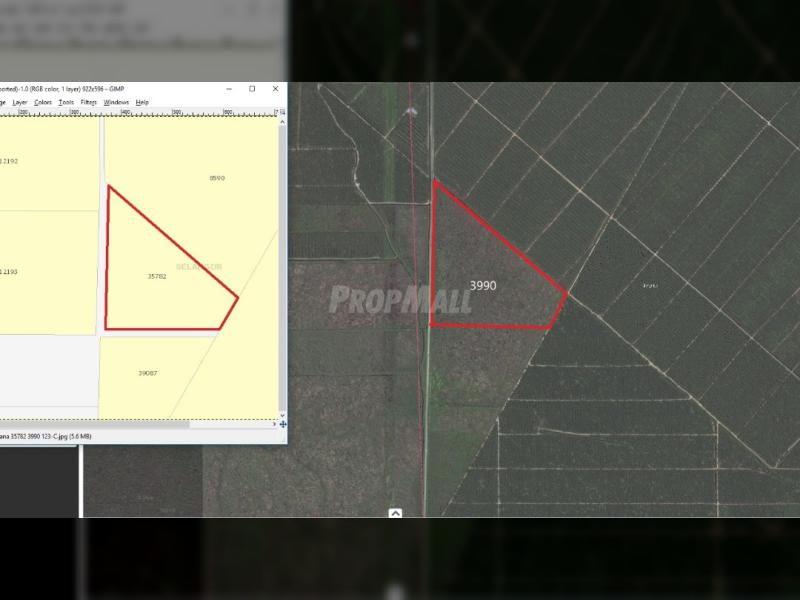
Task: Click the canvas navigation cross-arrow icon
Action: (x=283, y=424)
